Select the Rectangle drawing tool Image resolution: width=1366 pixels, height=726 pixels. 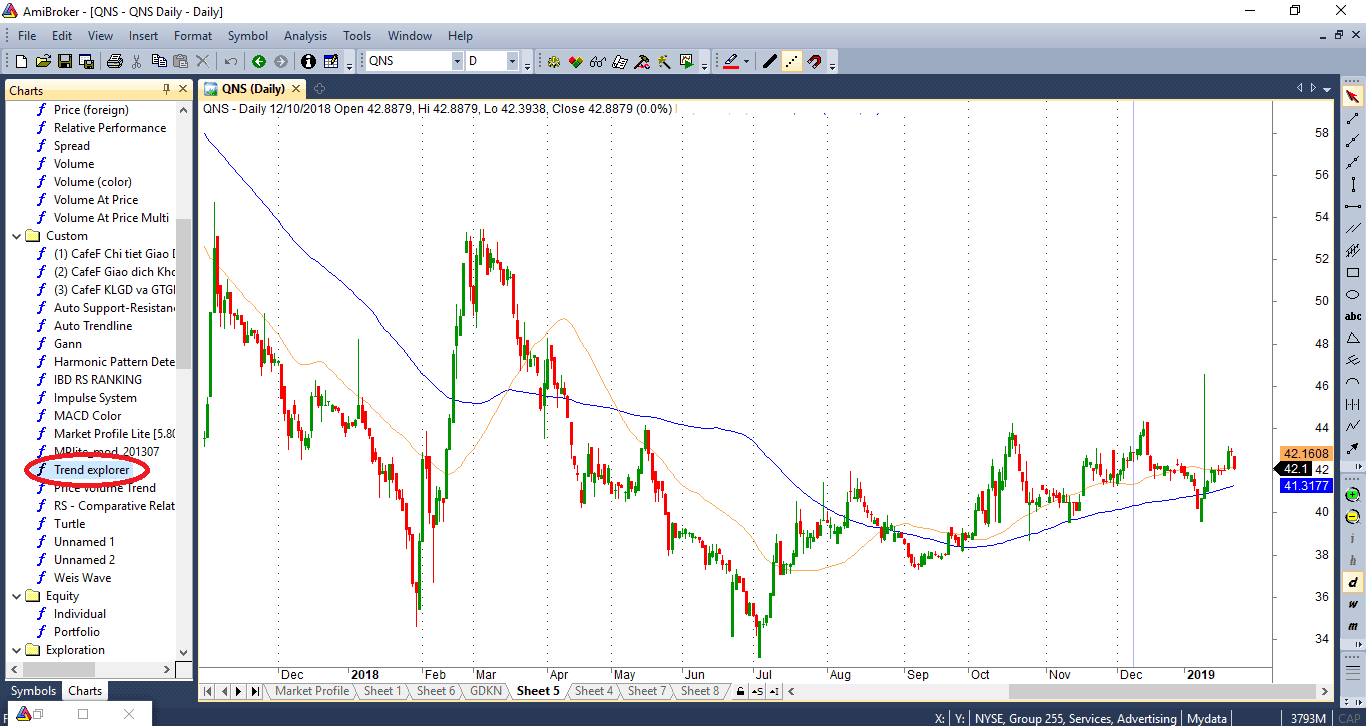tap(1353, 272)
